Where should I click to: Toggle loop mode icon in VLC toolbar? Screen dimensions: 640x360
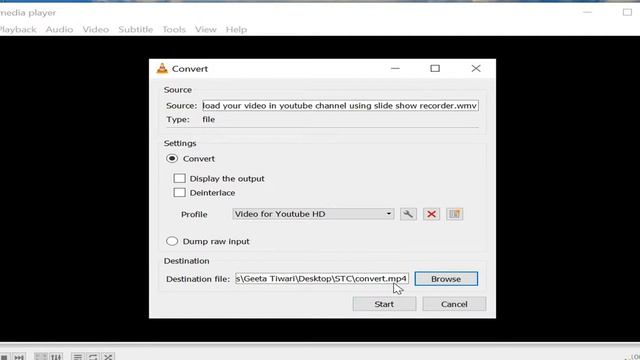[93, 357]
